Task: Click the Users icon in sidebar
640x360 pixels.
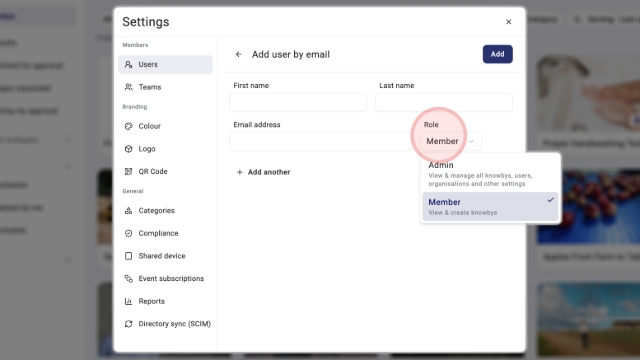Action: pyautogui.click(x=129, y=64)
